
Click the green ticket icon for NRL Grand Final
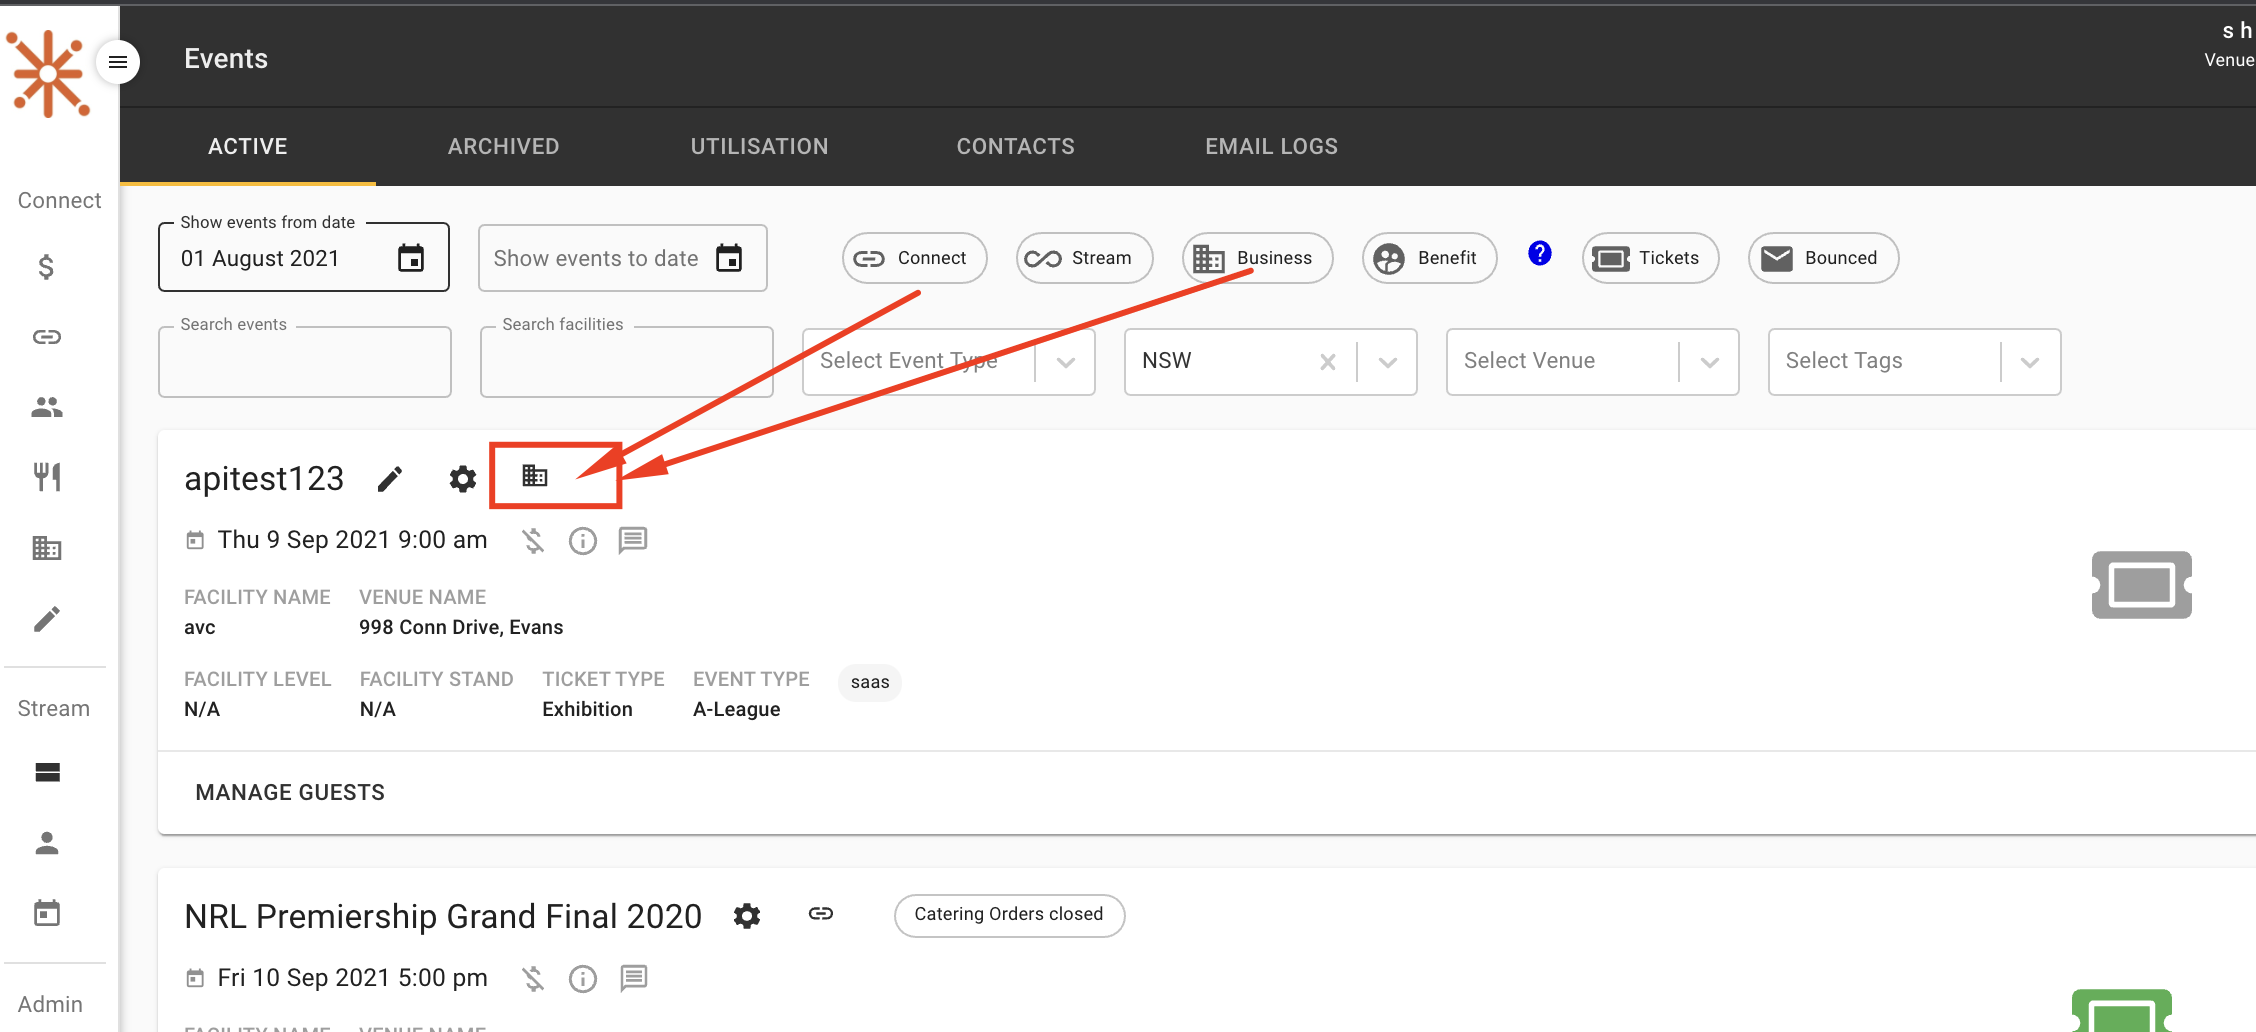click(2122, 1011)
